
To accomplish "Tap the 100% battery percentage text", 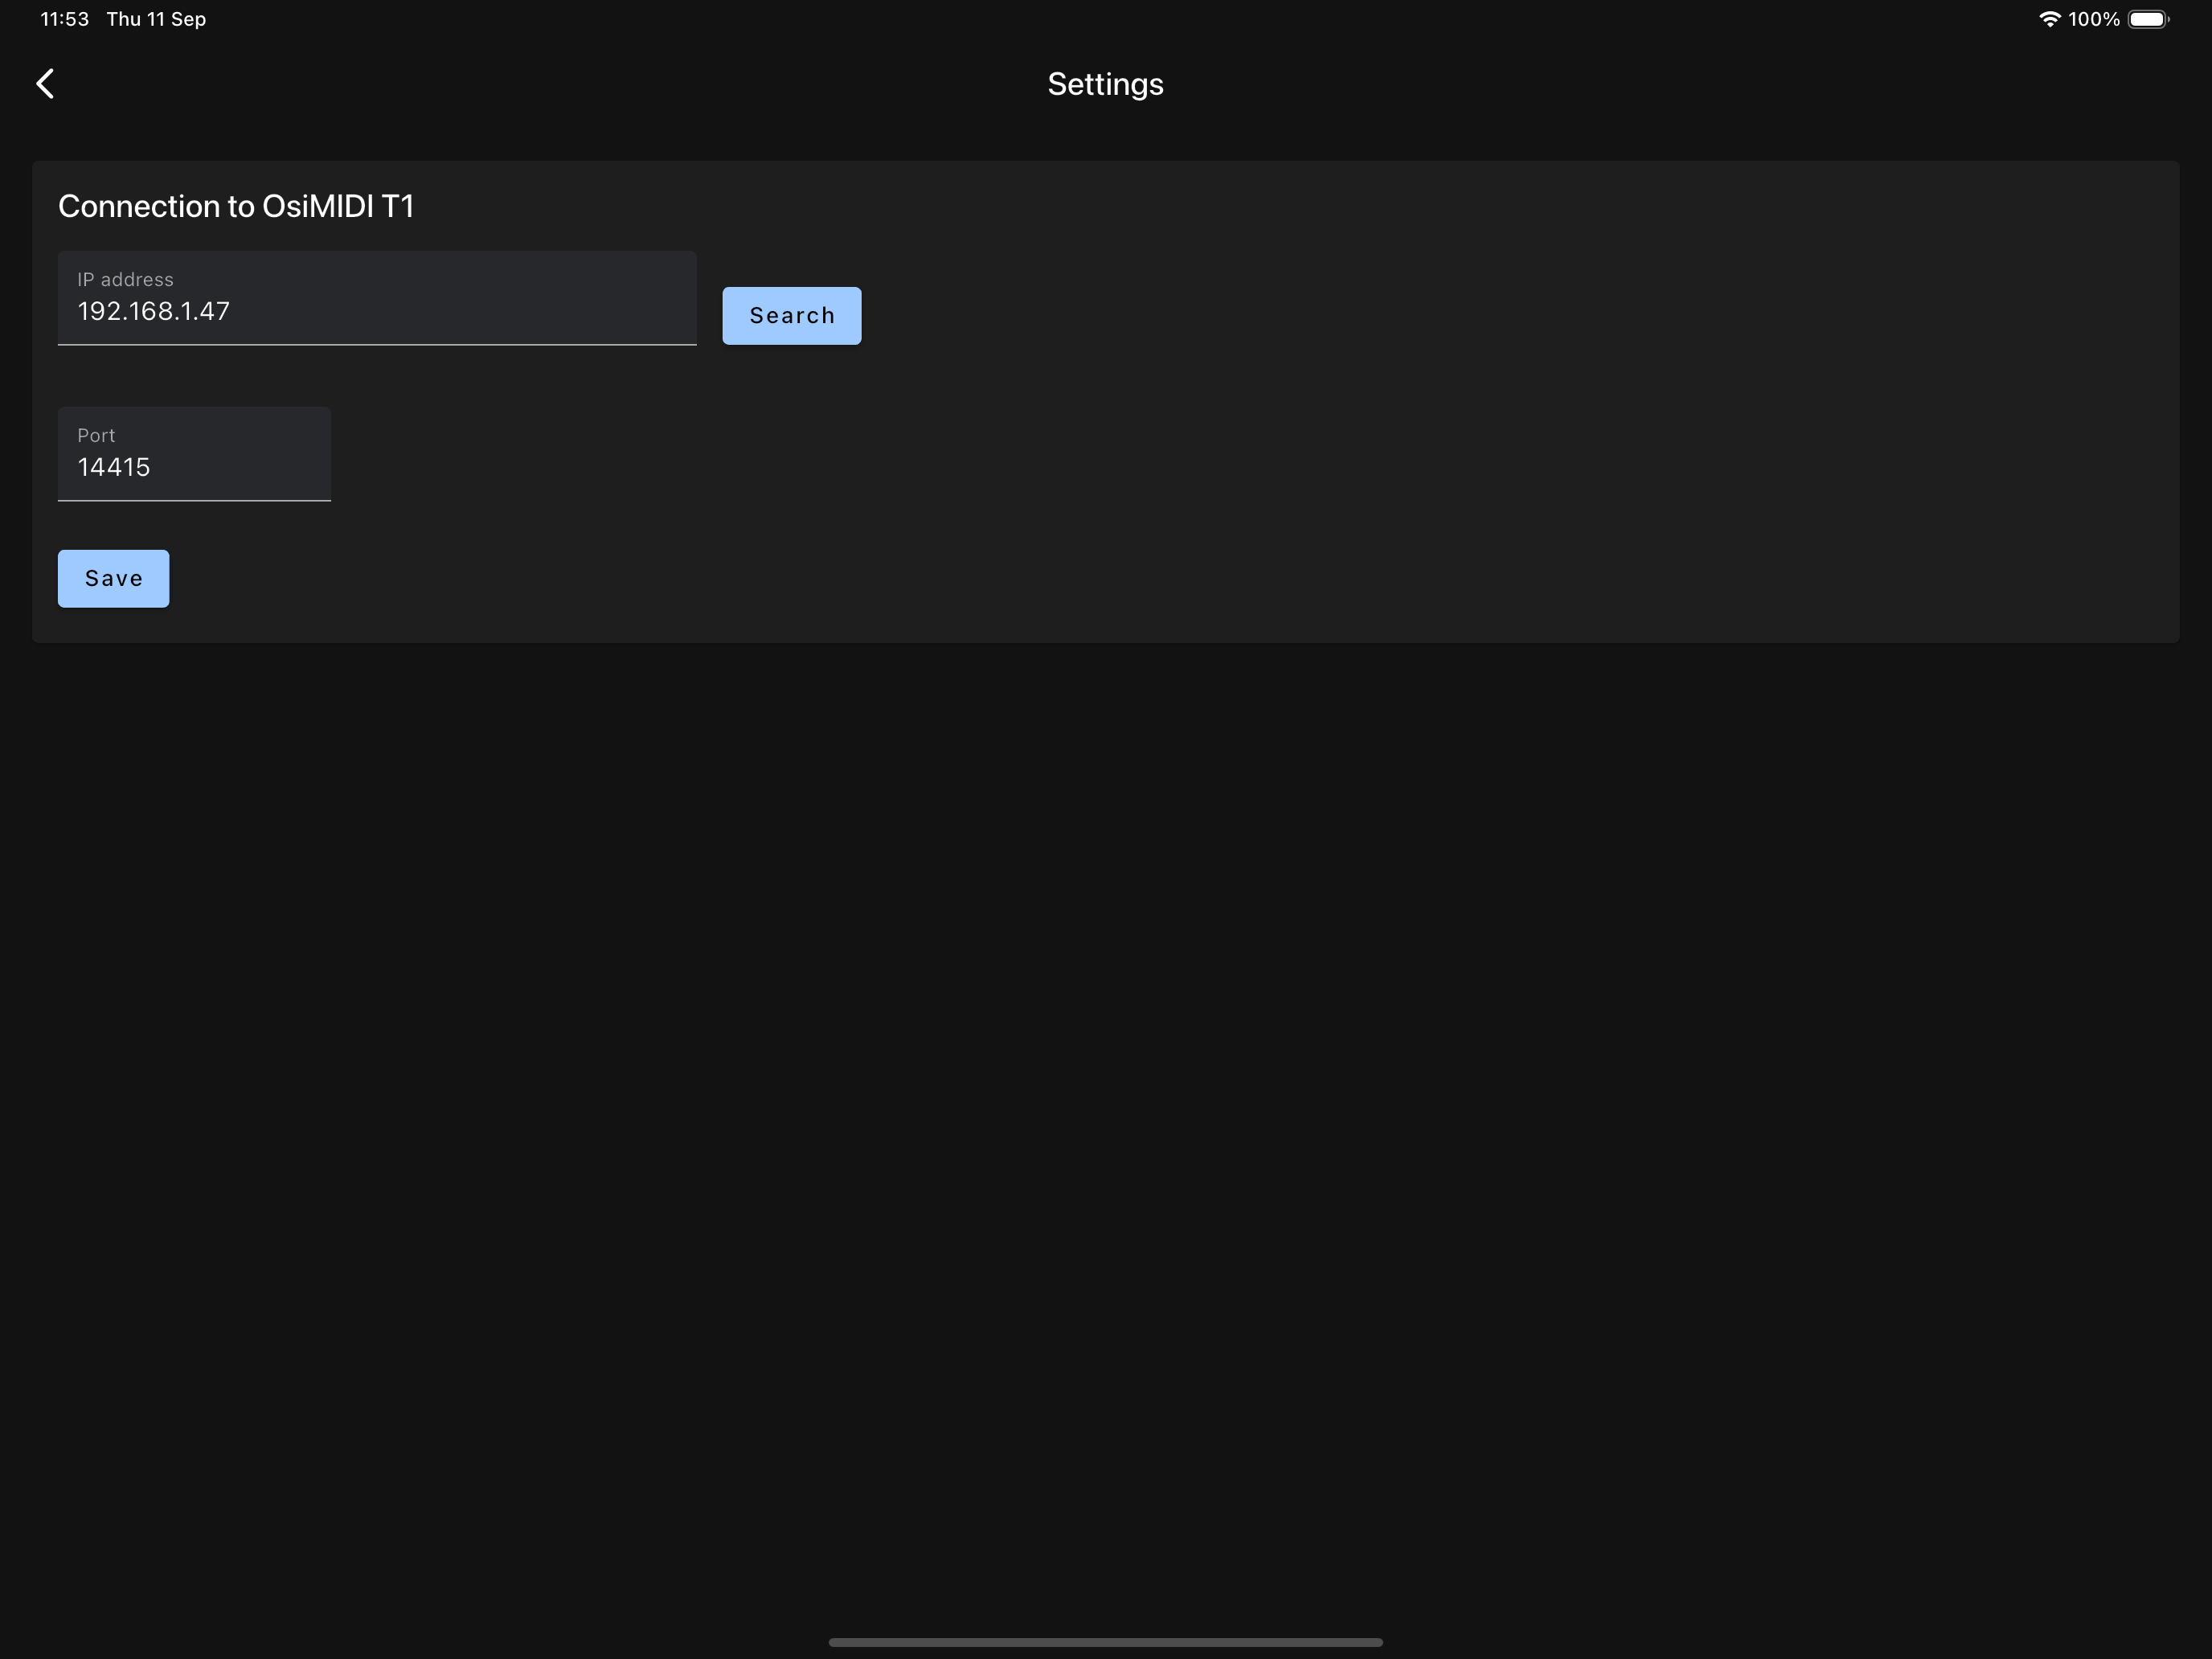I will coord(2093,19).
